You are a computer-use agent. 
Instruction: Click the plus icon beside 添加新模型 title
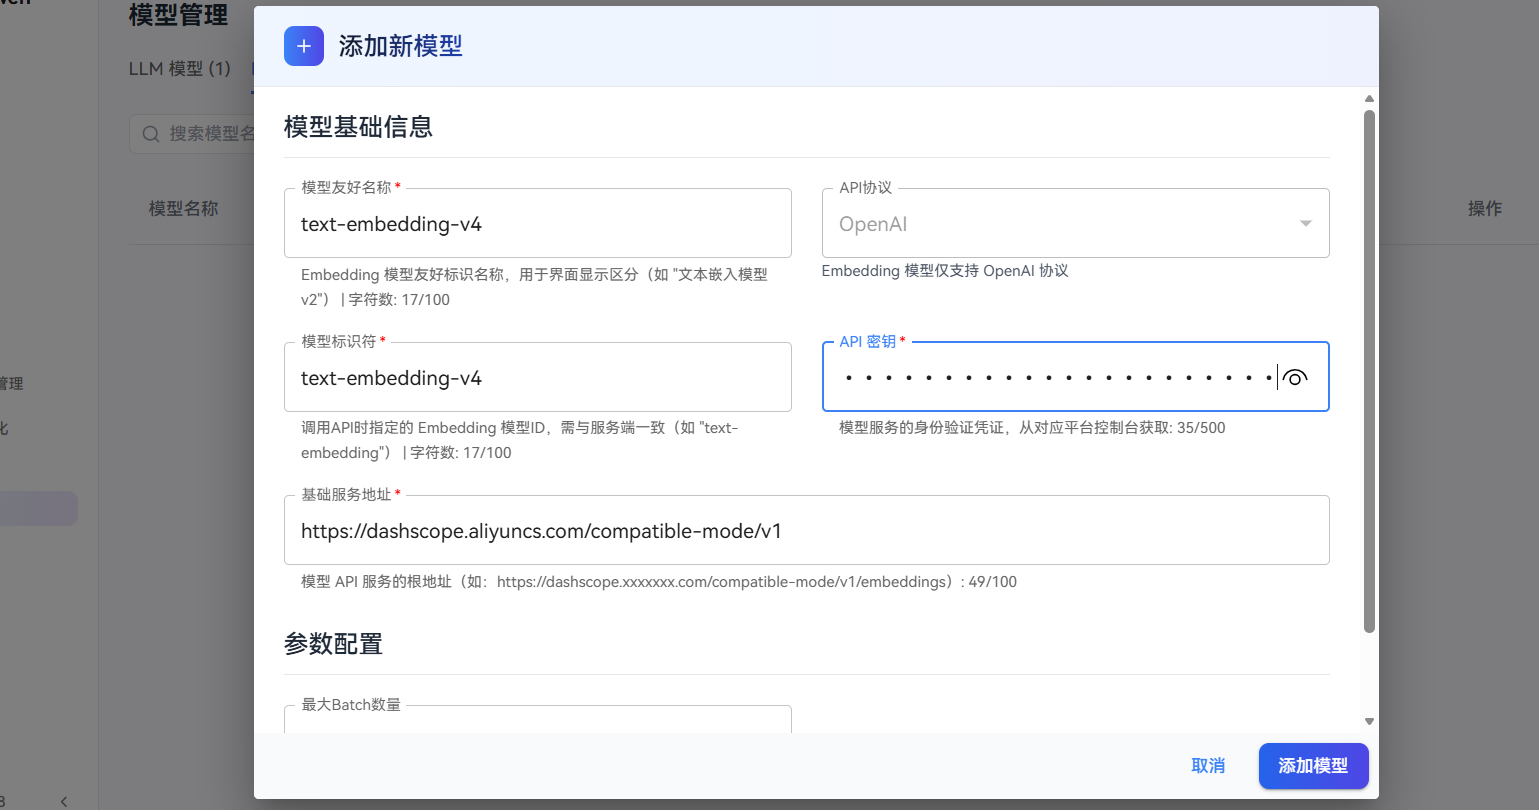point(303,46)
